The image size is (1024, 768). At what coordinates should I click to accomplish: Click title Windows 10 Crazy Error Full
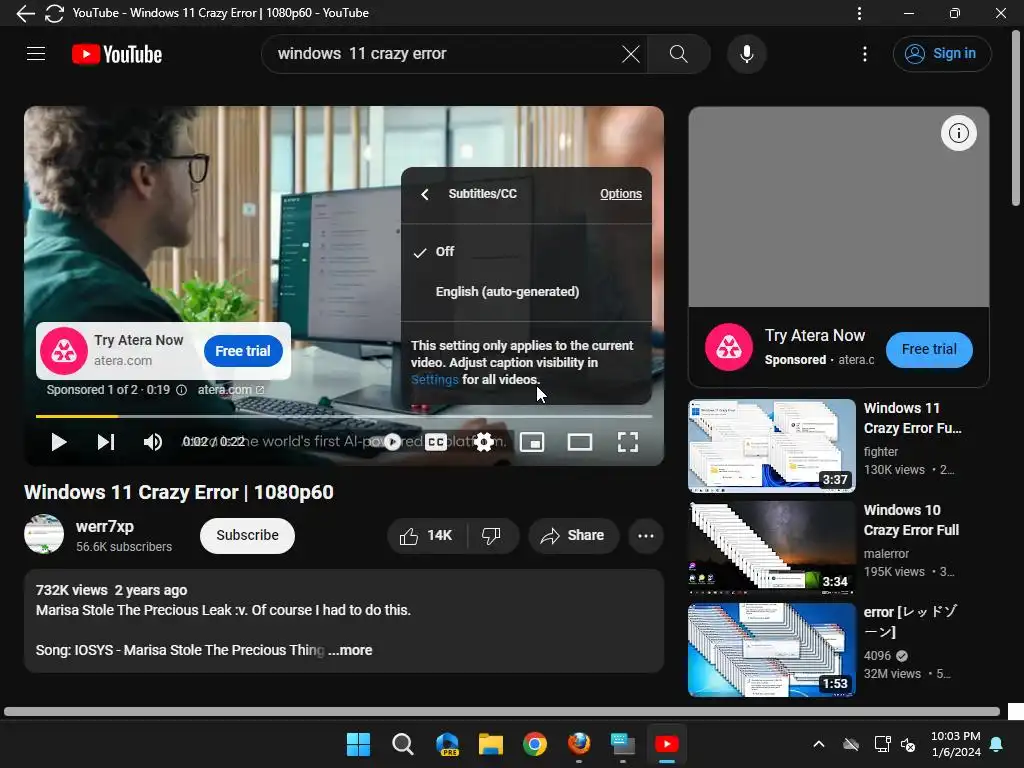(911, 520)
